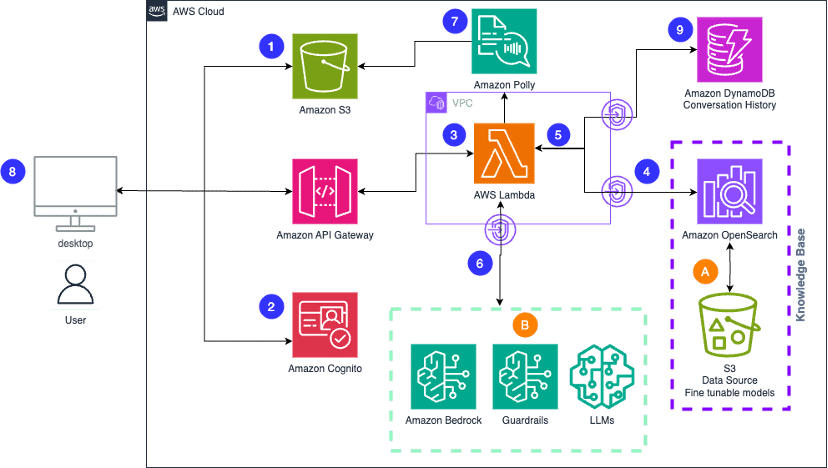Image resolution: width=828 pixels, height=468 pixels.
Task: Select the Amazon API Gateway icon
Action: [x=325, y=191]
